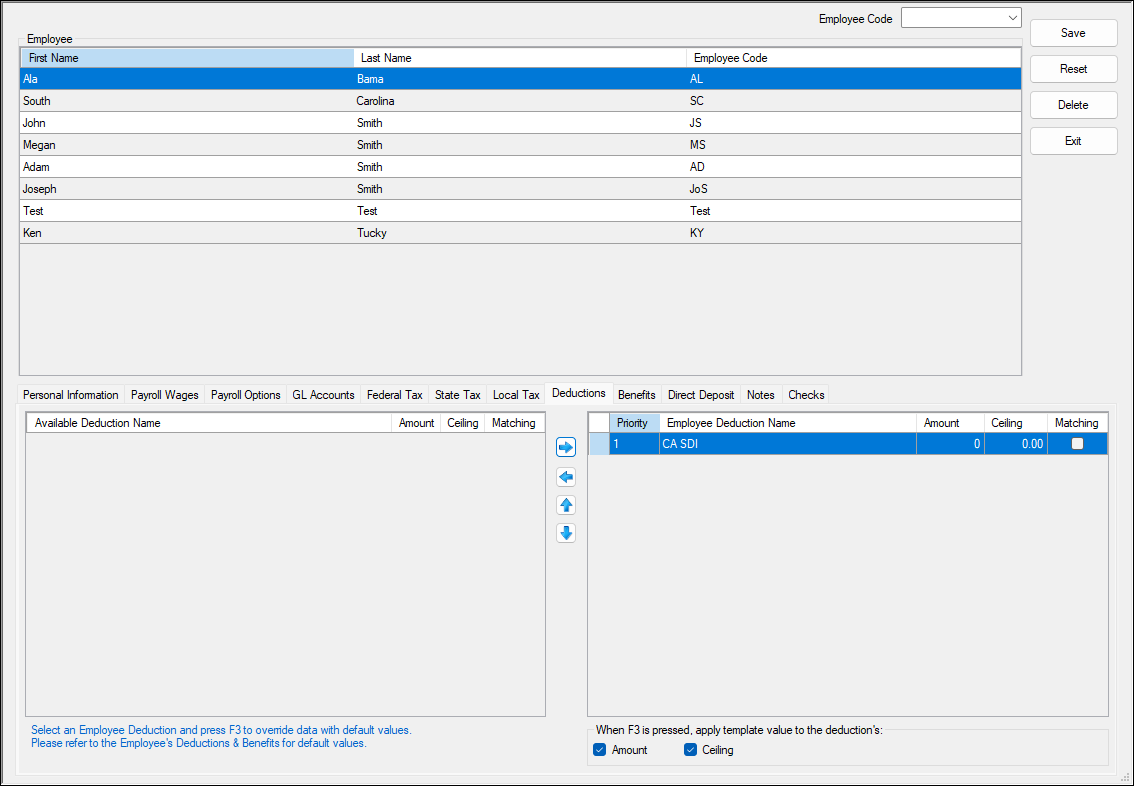Switch to the Federal Tax tab
This screenshot has height=786, width=1134.
coord(395,395)
